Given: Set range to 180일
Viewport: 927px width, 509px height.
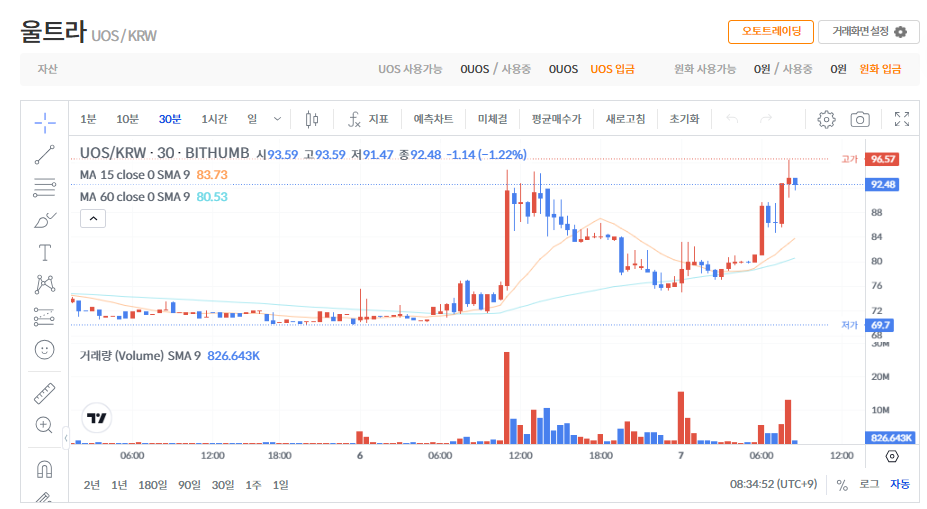Looking at the screenshot, I should click(x=153, y=485).
